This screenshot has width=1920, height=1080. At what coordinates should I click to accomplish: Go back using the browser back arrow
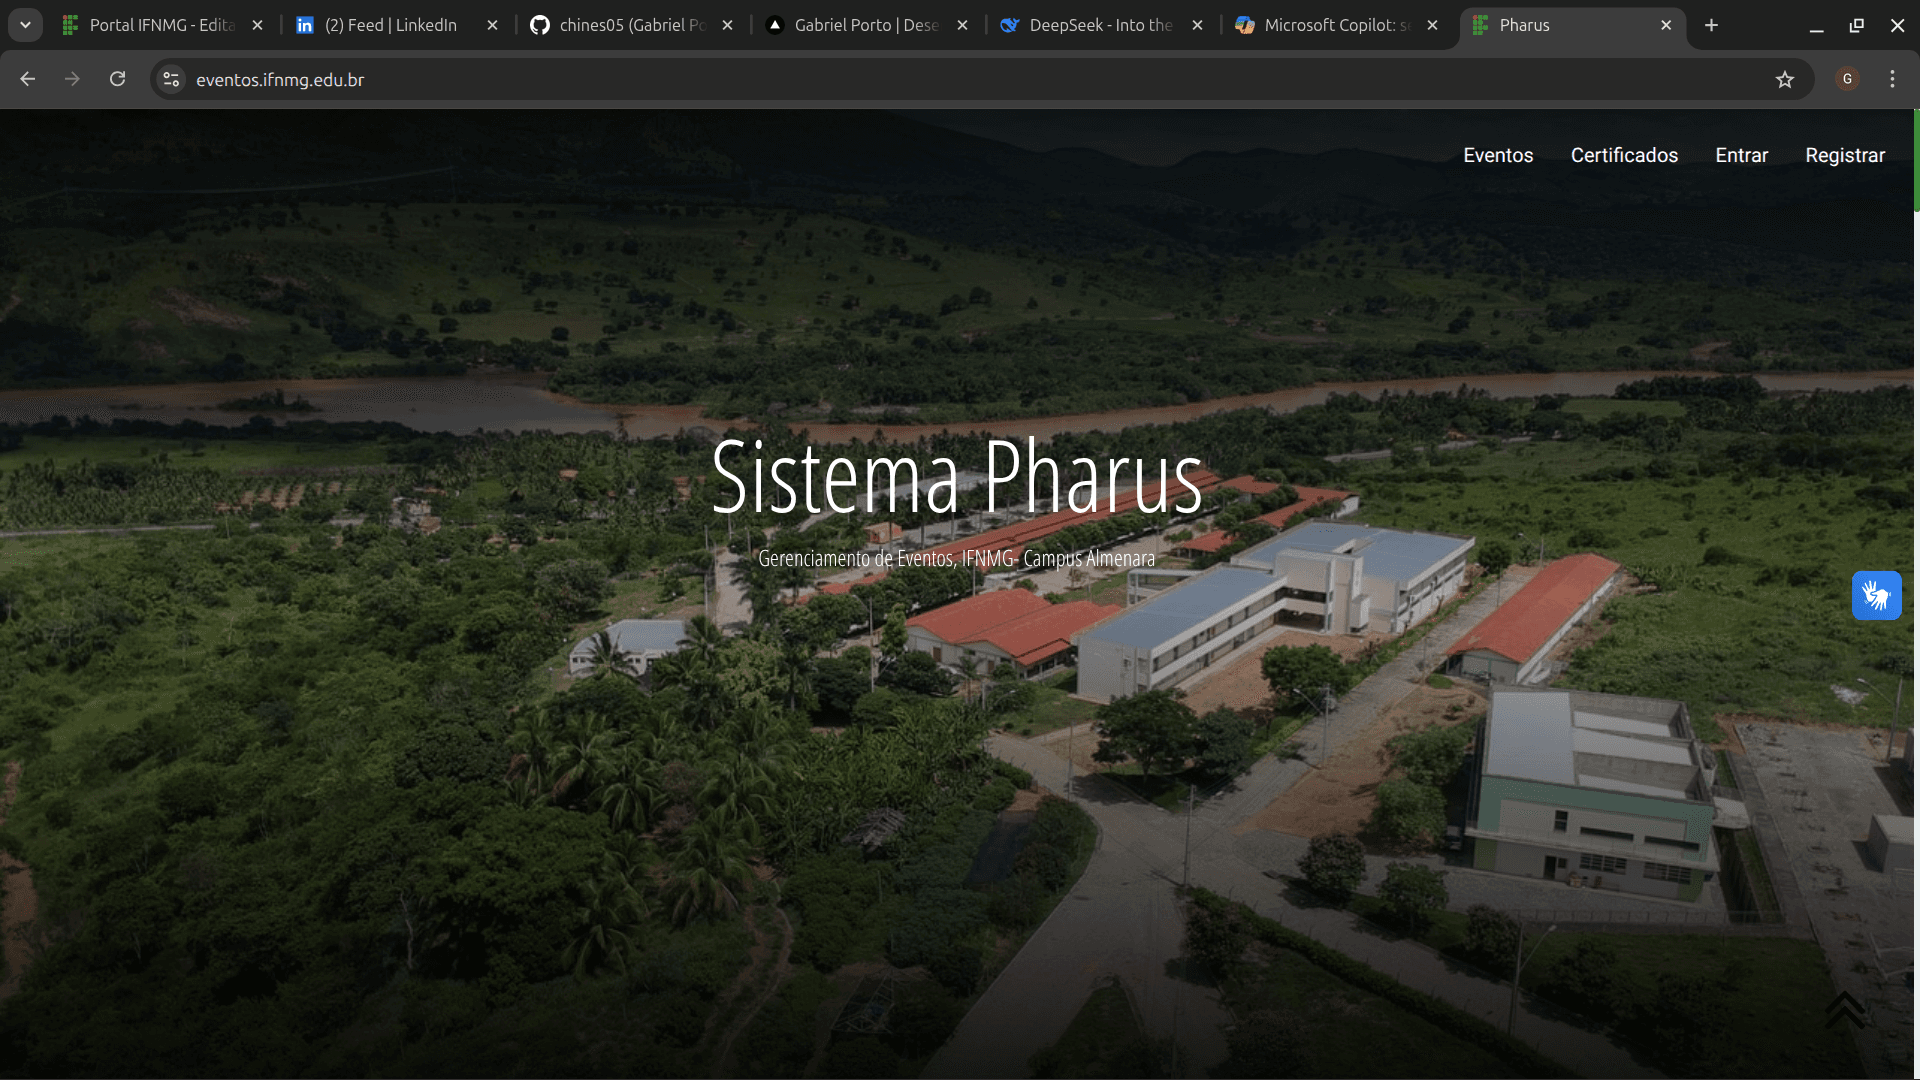[x=27, y=79]
